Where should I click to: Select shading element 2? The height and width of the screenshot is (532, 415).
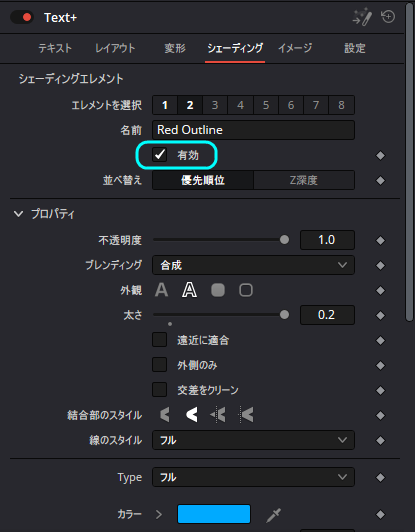click(x=190, y=105)
